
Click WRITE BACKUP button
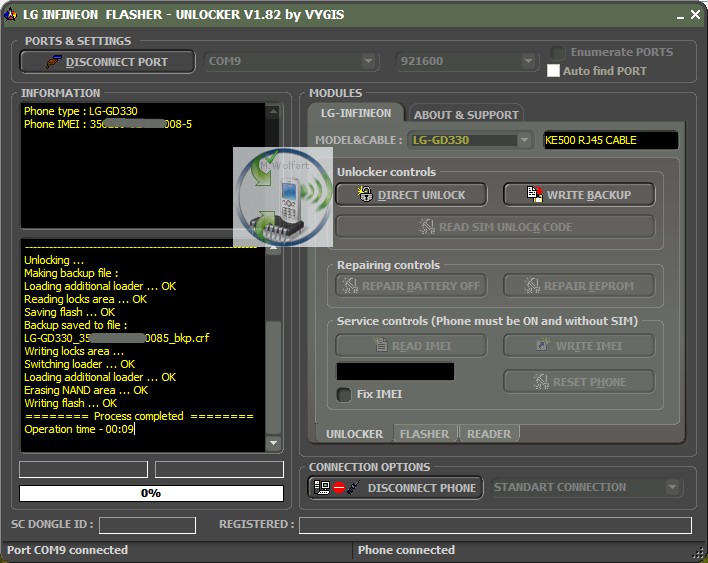pos(579,195)
